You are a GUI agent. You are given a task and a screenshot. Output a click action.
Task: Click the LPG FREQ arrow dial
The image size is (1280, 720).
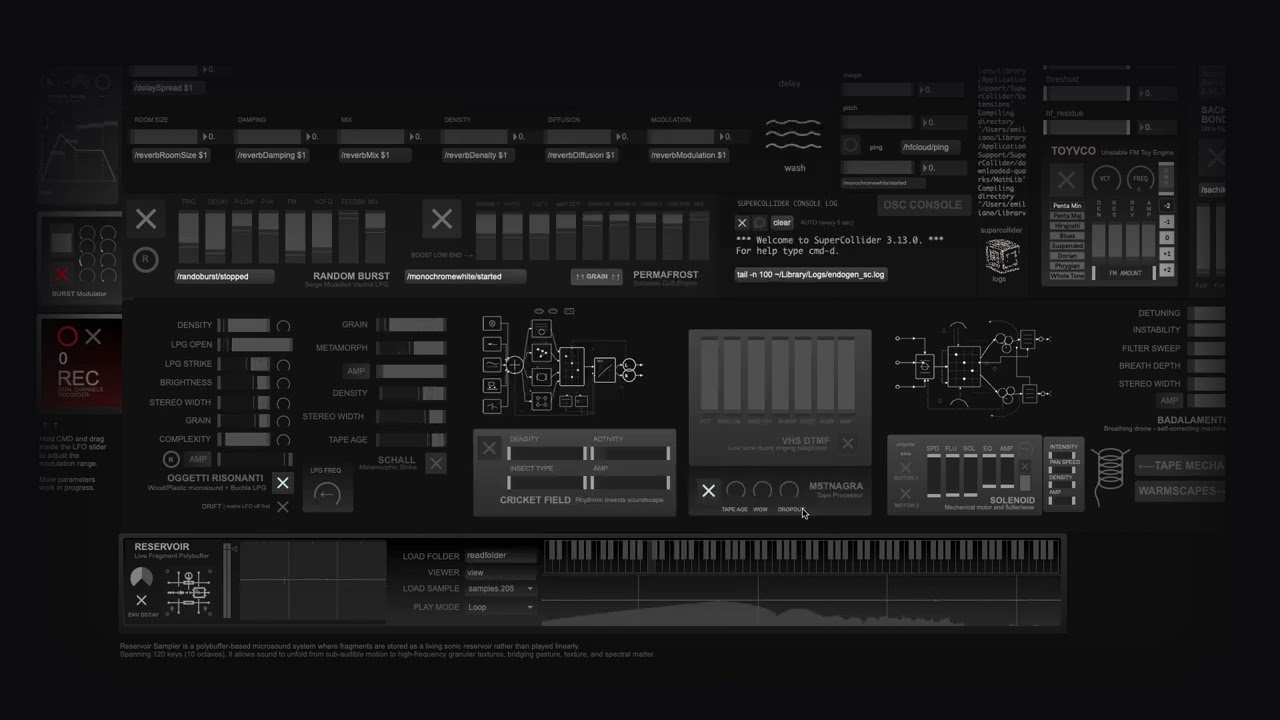[327, 494]
